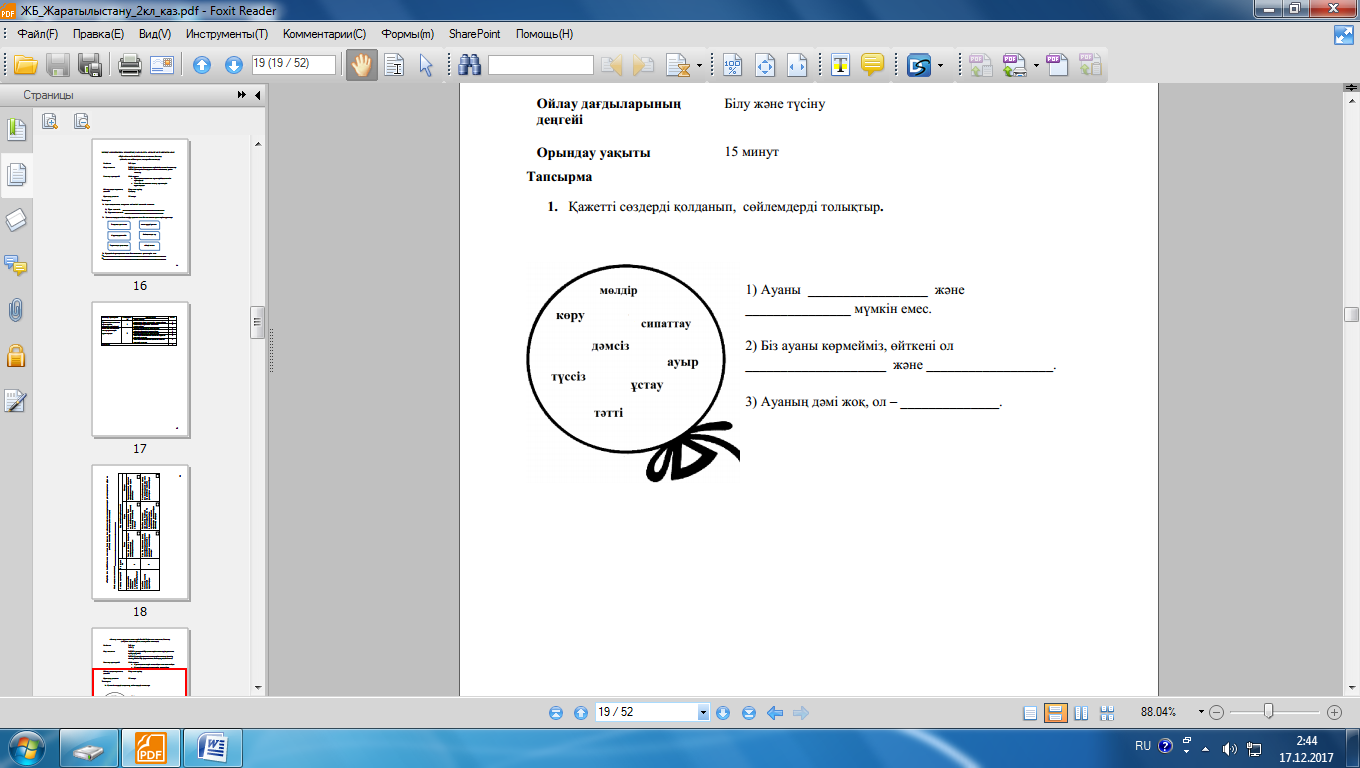Go to next page with toolbar down arrow
This screenshot has width=1360, height=768.
coord(233,65)
